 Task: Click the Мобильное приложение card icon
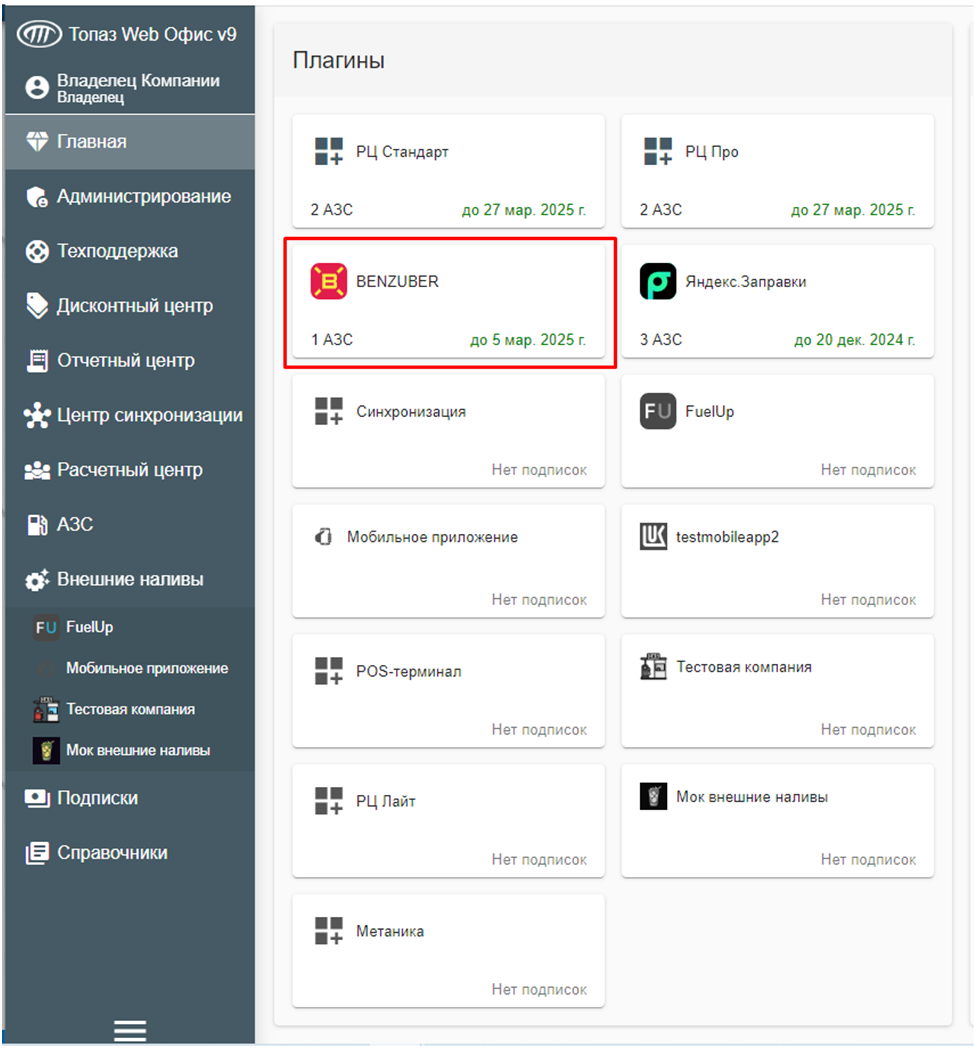(324, 537)
